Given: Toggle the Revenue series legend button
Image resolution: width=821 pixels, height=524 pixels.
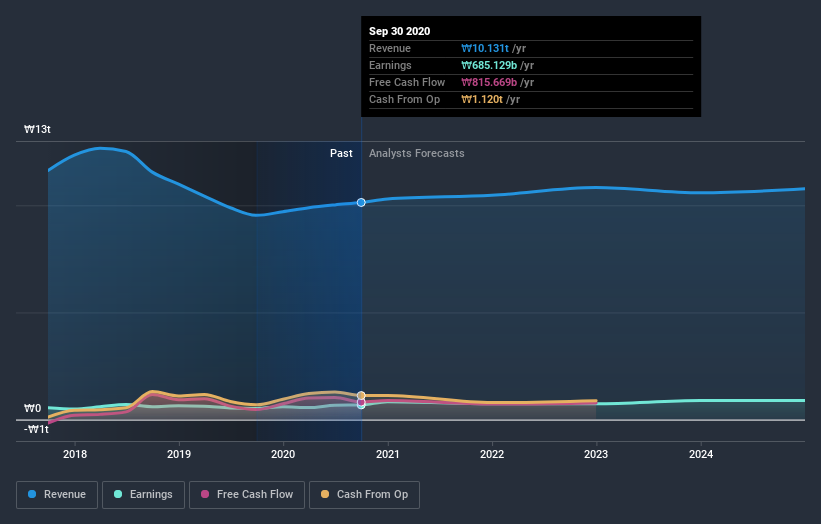Looking at the screenshot, I should pos(57,495).
